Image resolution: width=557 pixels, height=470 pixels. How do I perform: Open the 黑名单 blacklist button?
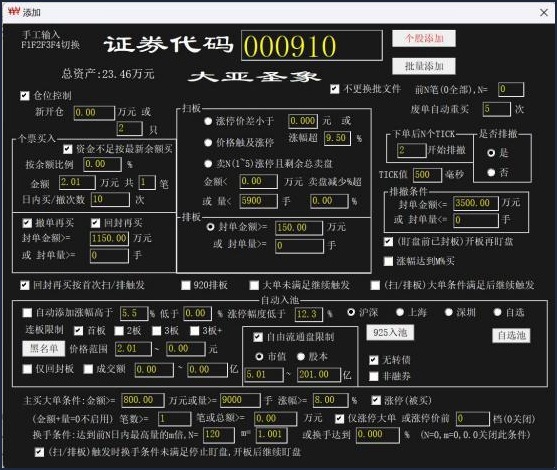[x=43, y=349]
